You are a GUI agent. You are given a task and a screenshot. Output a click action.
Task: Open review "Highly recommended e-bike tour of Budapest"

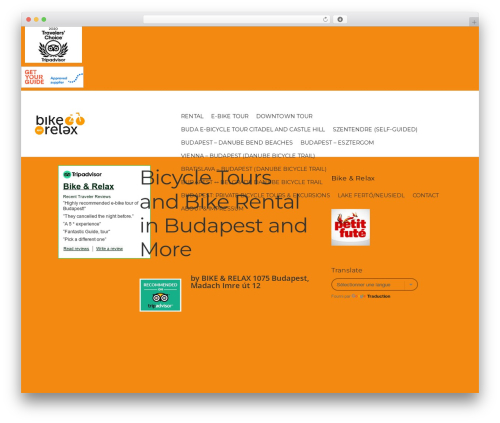click(101, 206)
